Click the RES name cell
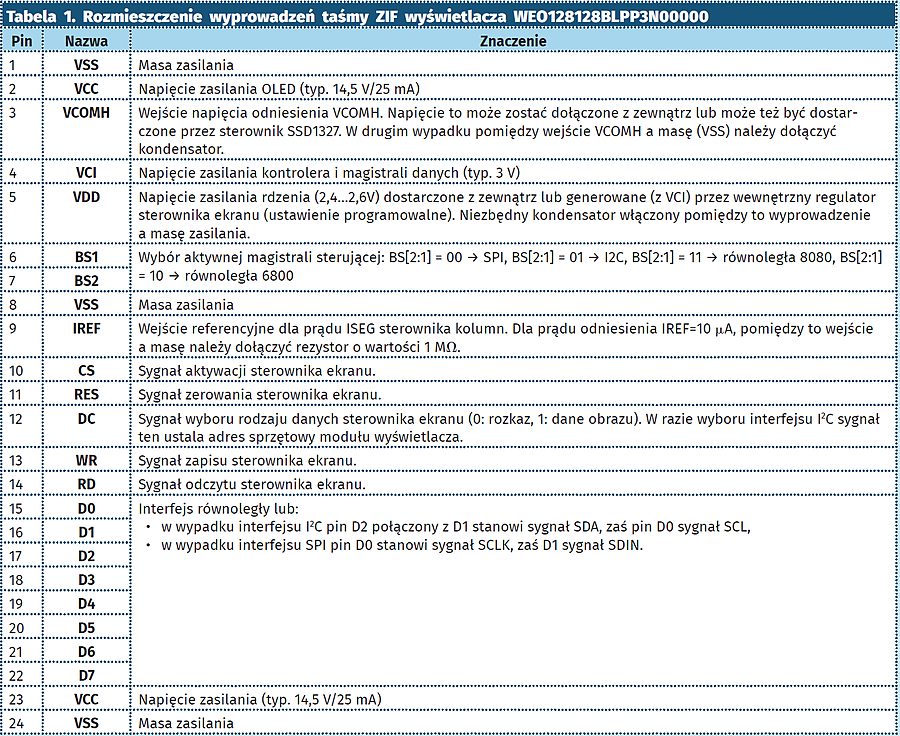The height and width of the screenshot is (736, 900). [x=86, y=395]
